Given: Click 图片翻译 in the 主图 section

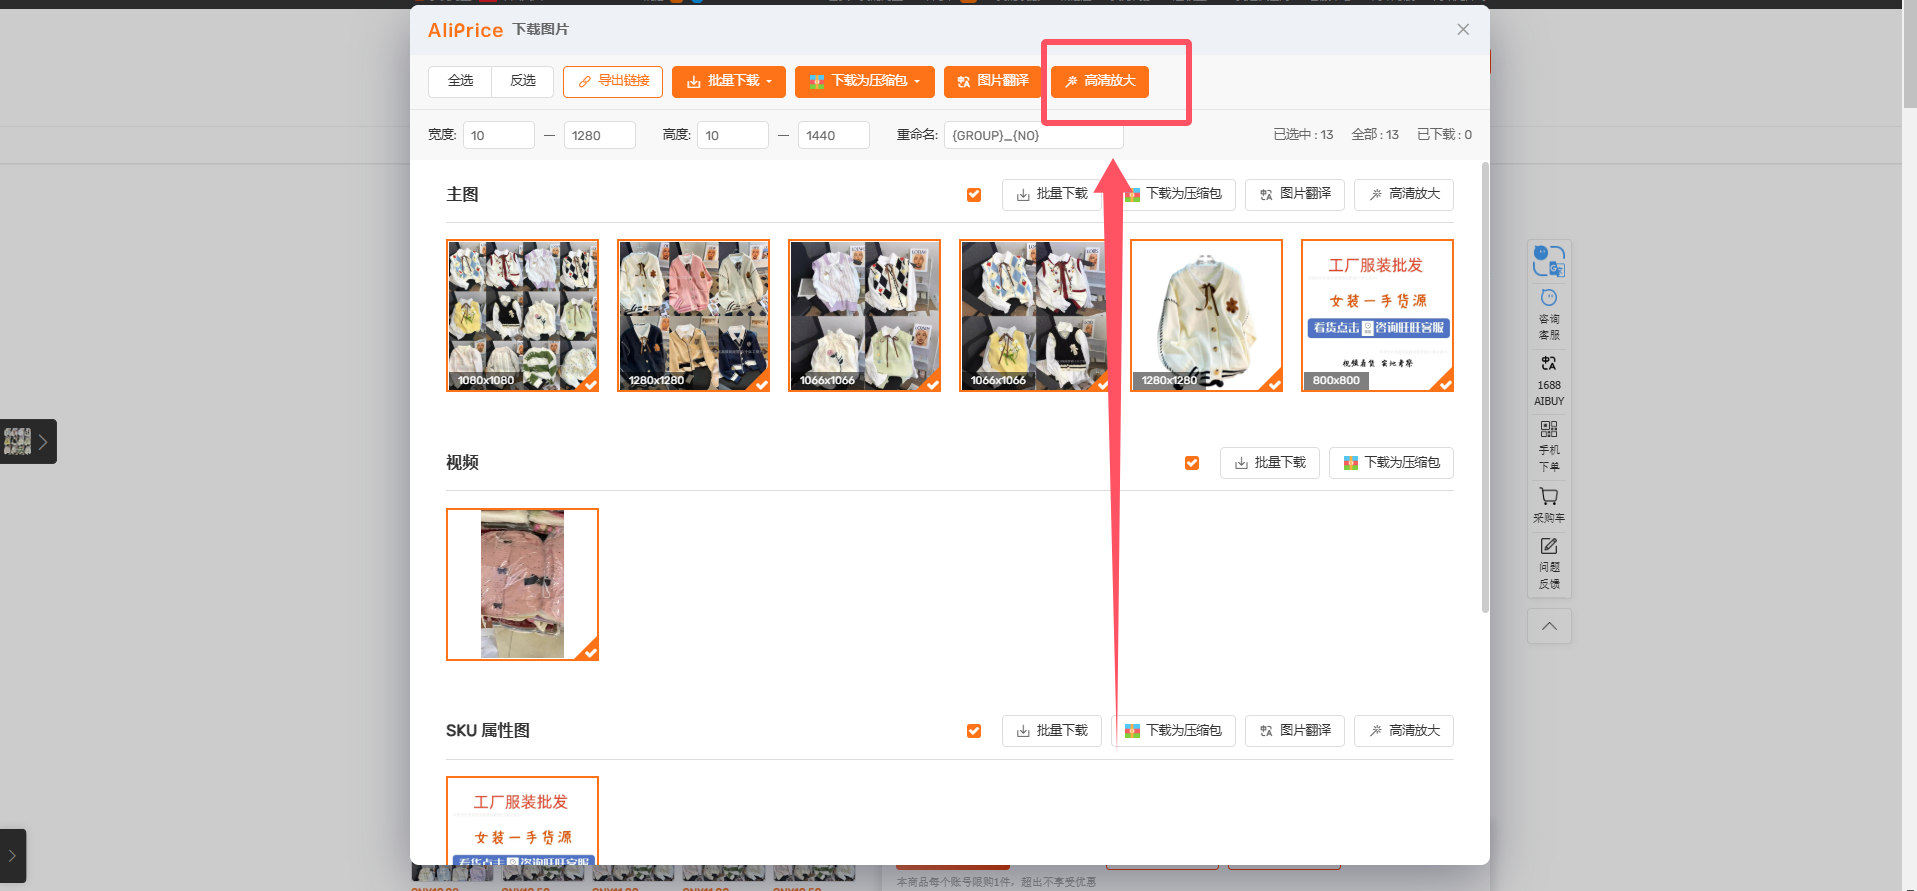Looking at the screenshot, I should pos(1295,195).
